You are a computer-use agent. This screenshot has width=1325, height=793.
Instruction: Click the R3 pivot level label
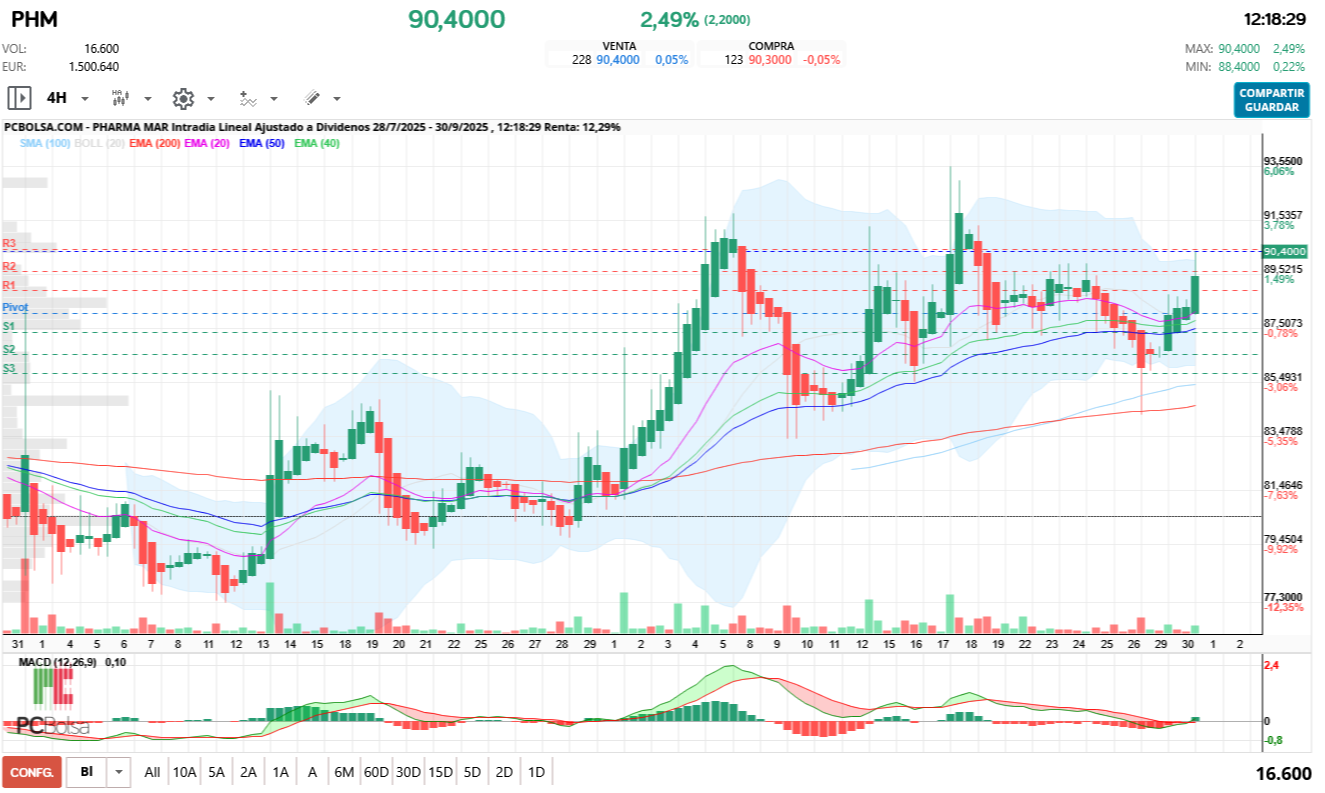(x=9, y=243)
